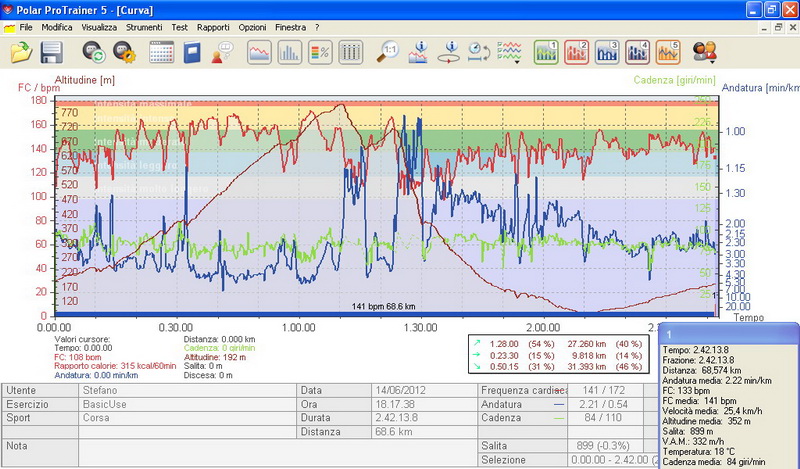This screenshot has width=800, height=469.
Task: Toggle the green exercise curve 1 button
Action: tap(546, 51)
